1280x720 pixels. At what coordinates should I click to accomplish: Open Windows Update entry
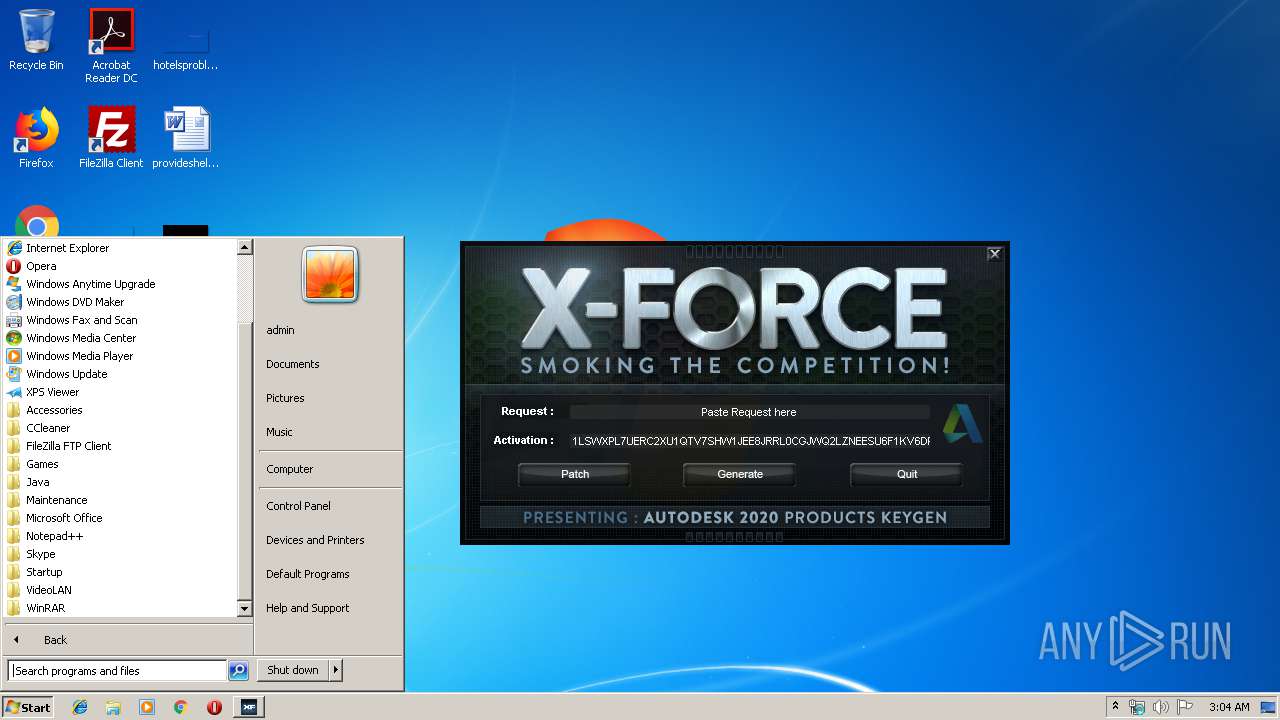point(66,374)
